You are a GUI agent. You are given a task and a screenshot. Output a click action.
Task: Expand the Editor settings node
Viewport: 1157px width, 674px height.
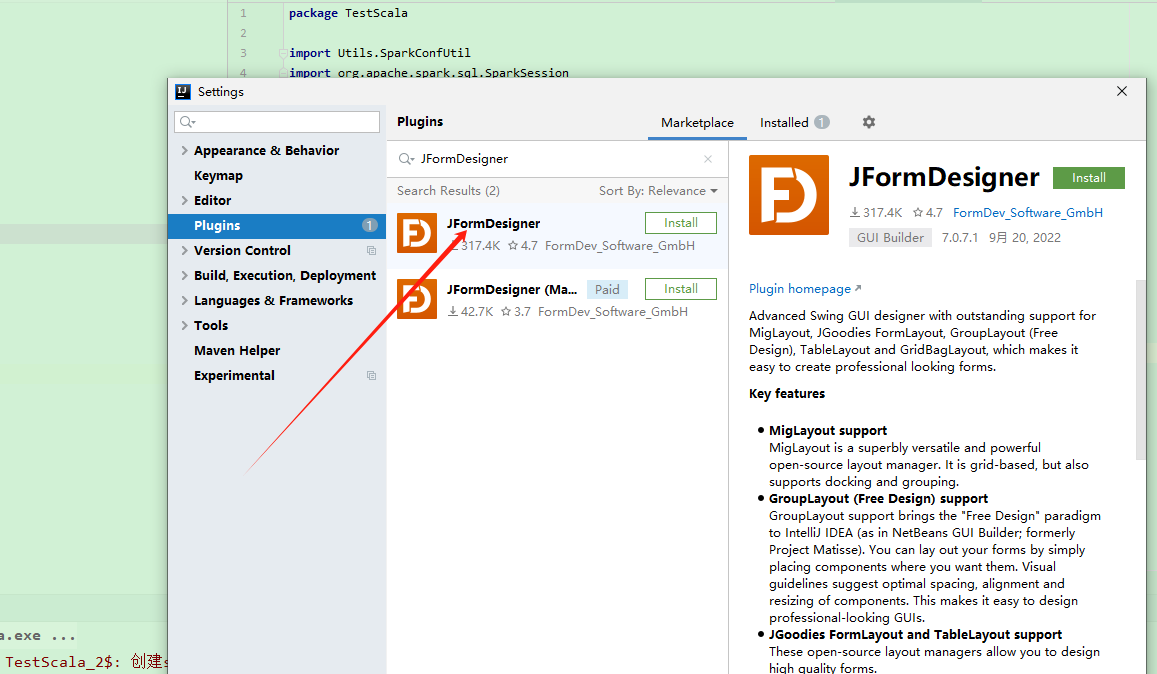[x=184, y=201]
